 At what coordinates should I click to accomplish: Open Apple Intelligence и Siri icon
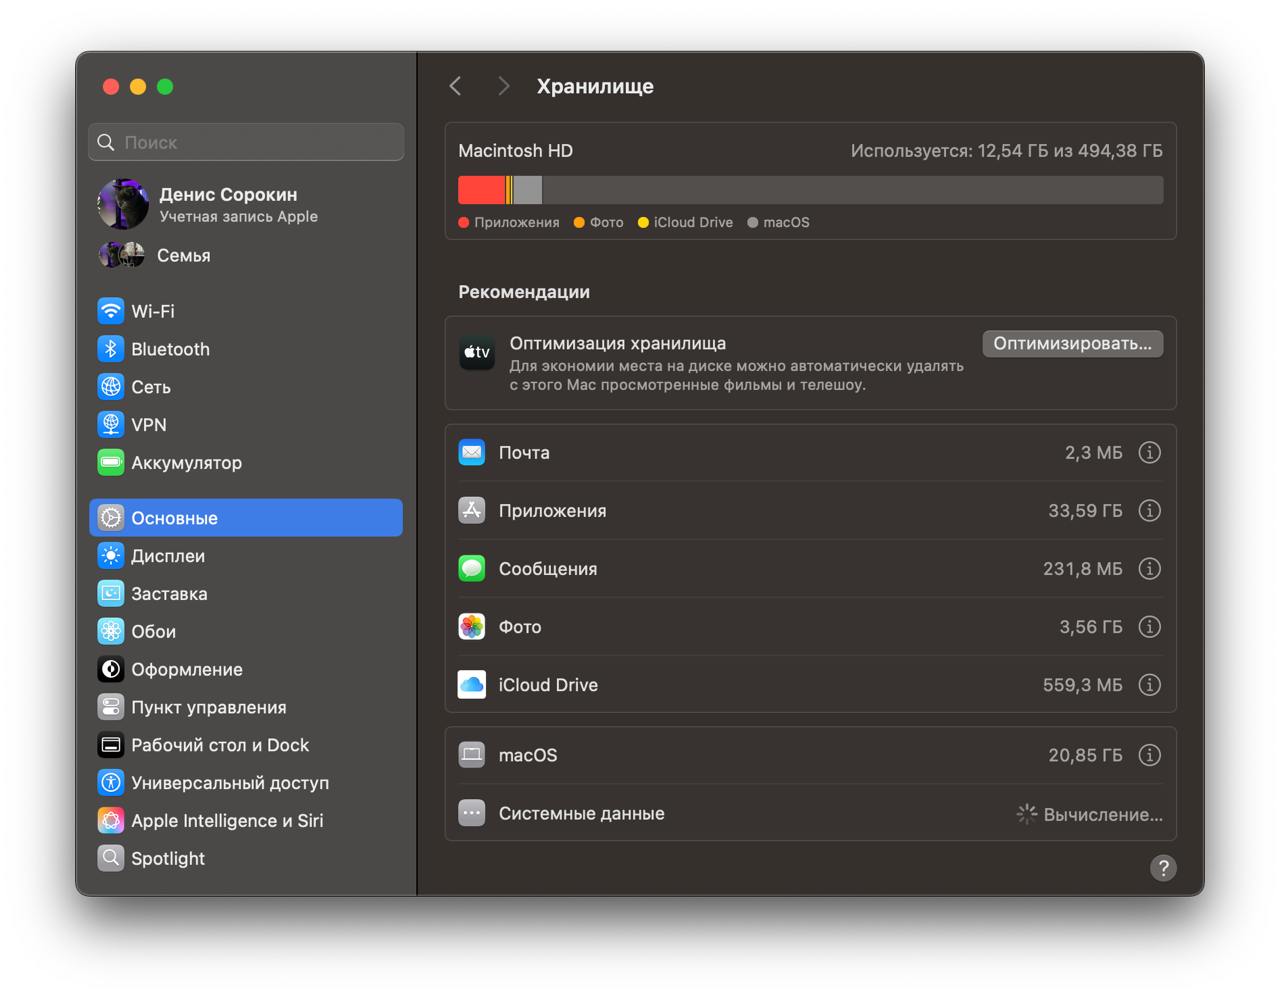(111, 821)
